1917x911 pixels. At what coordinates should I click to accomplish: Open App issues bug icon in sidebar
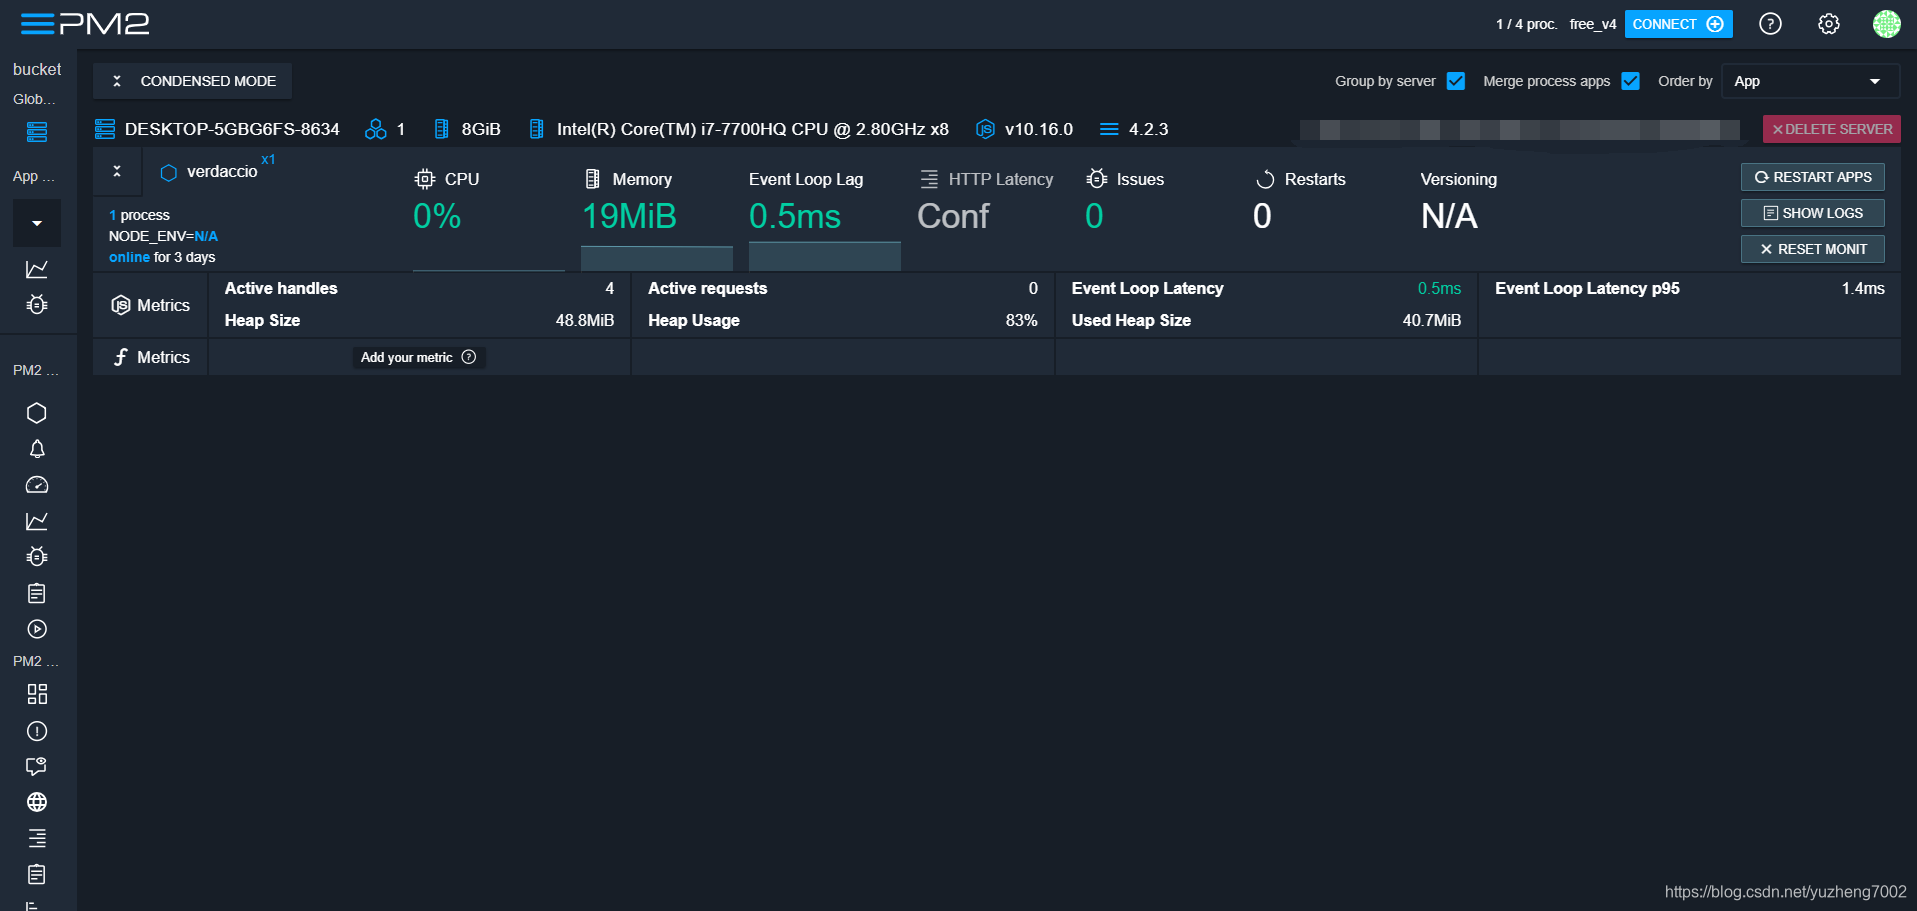click(37, 304)
